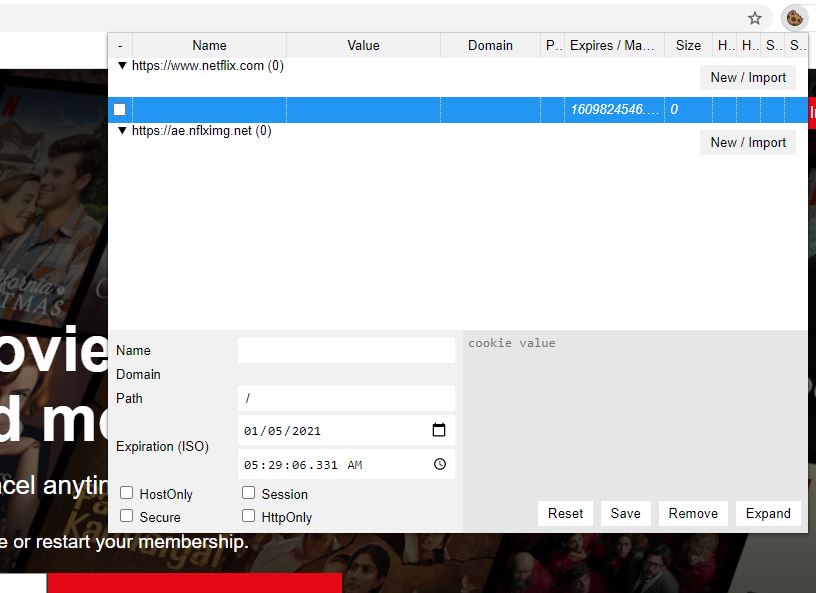This screenshot has width=816, height=593.
Task: Click the '-' column header
Action: pyautogui.click(x=120, y=45)
